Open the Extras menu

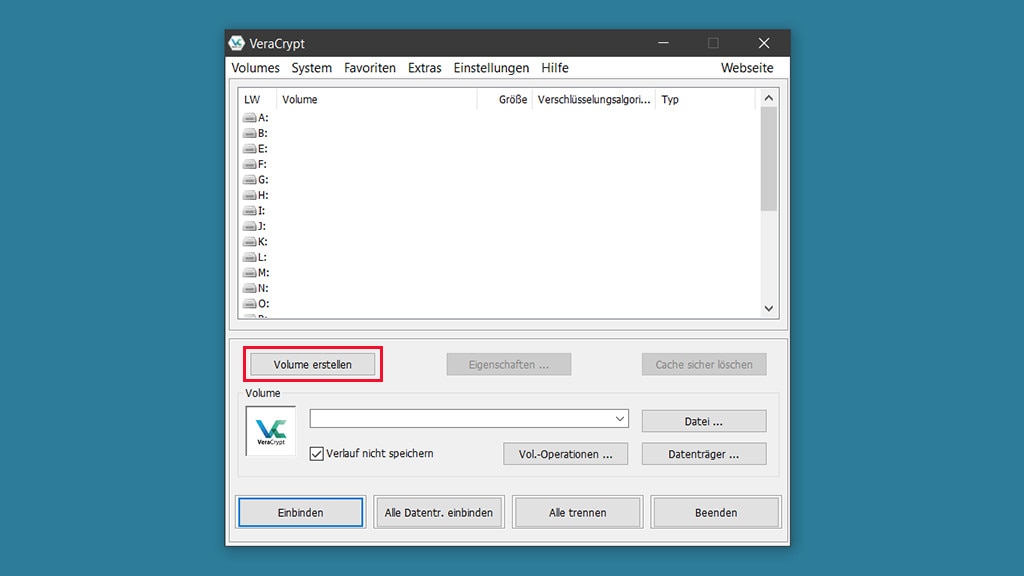[424, 68]
